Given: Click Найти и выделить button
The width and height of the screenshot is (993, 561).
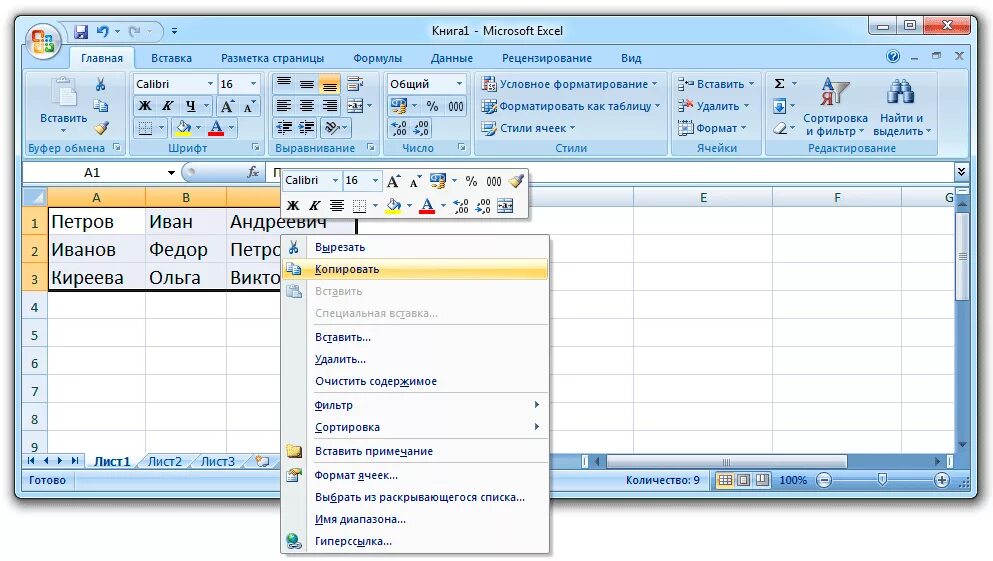Looking at the screenshot, I should (x=902, y=106).
